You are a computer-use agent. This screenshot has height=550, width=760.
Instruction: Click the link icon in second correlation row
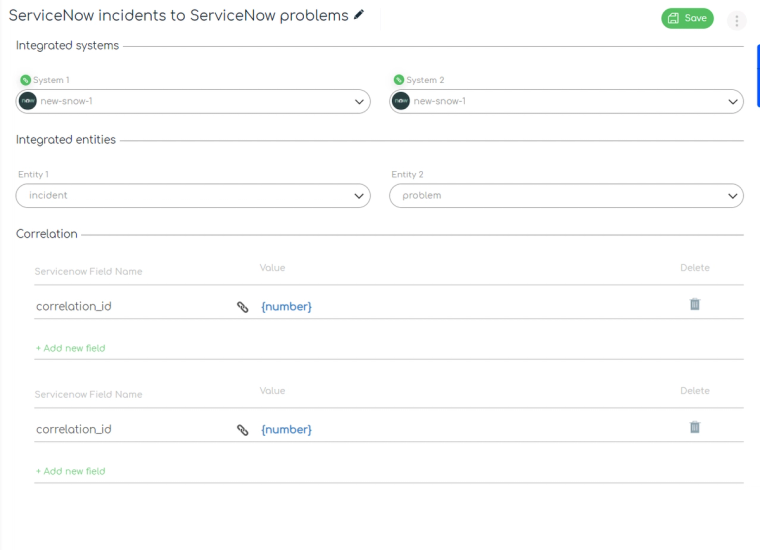tap(242, 430)
